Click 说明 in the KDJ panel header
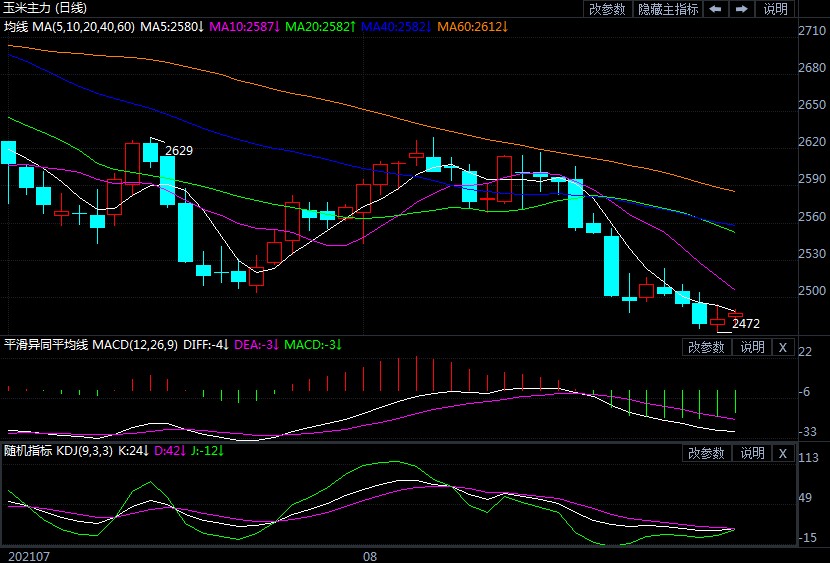 [751, 453]
